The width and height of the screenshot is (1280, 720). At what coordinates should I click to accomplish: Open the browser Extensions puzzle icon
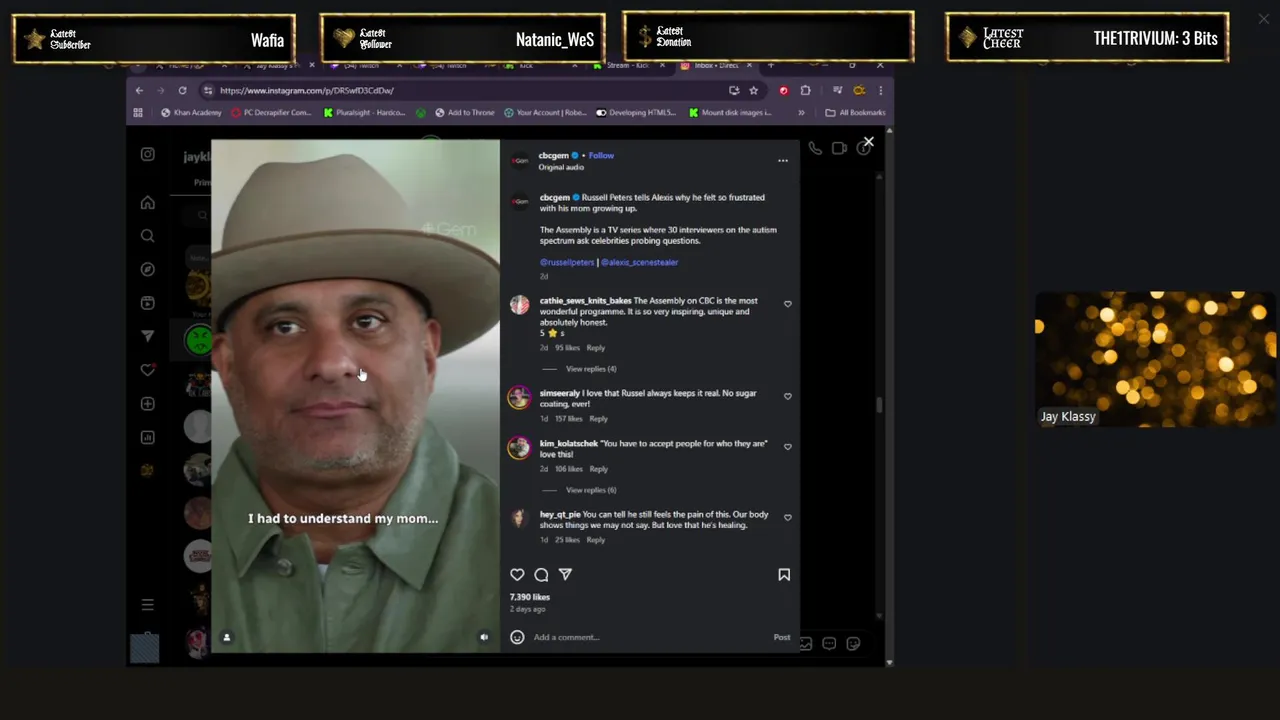click(806, 90)
